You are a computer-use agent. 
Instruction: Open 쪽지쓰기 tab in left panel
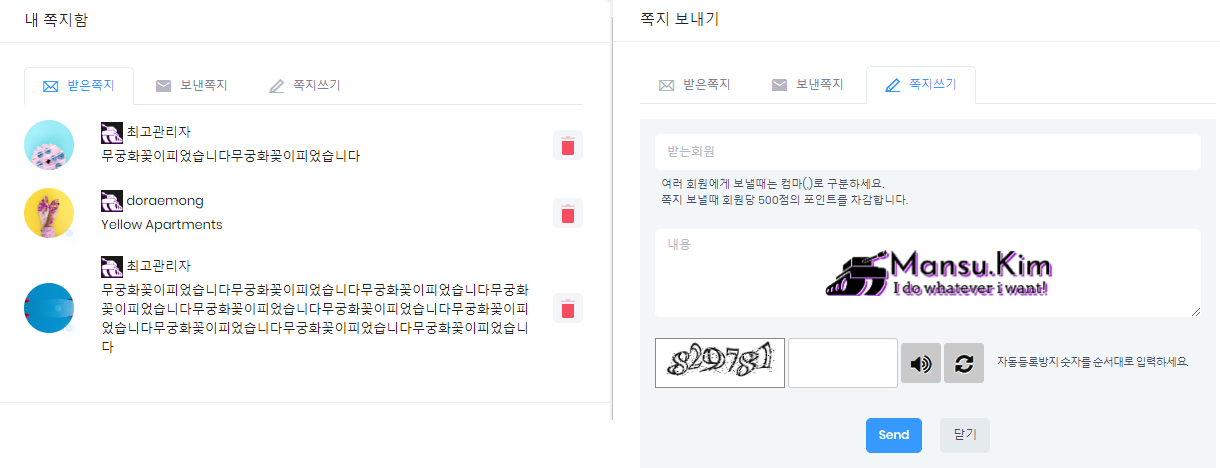click(305, 86)
